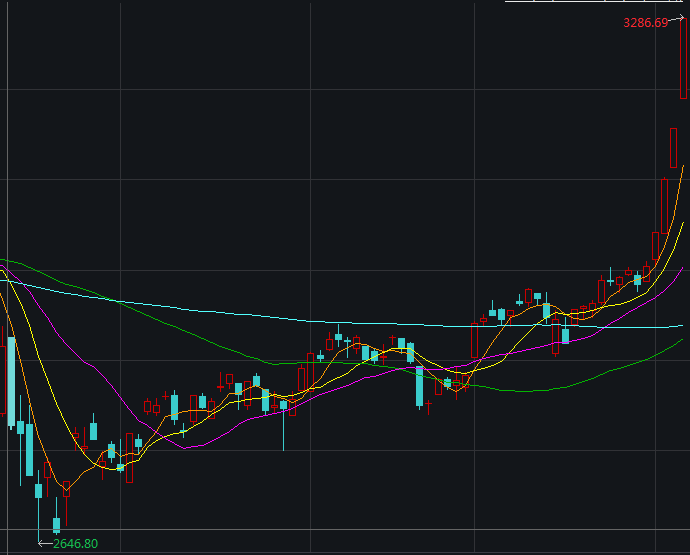This screenshot has height=555, width=690.
Task: Select the second-to-last red candle
Action: pos(673,147)
